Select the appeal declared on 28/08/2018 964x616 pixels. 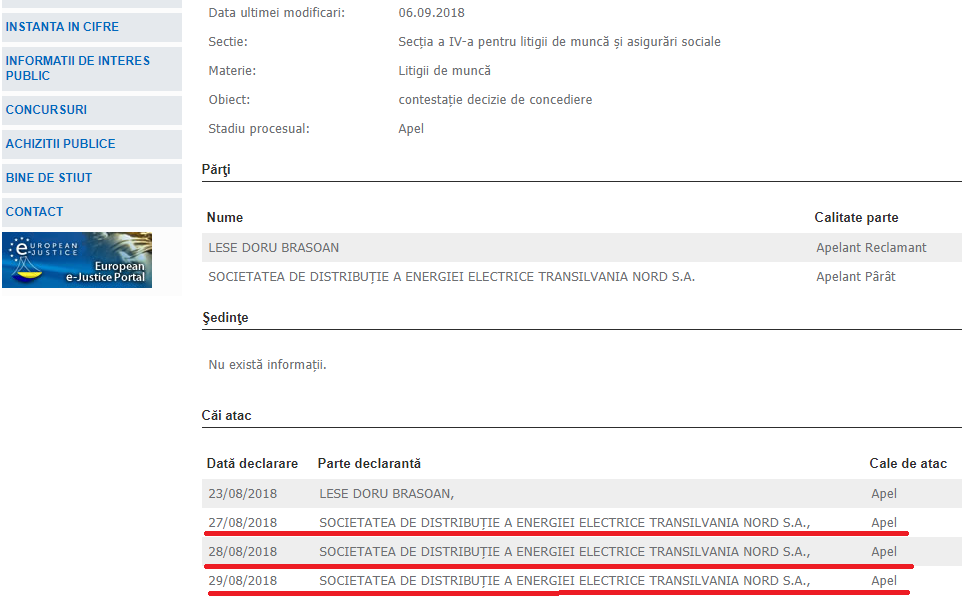[242, 551]
